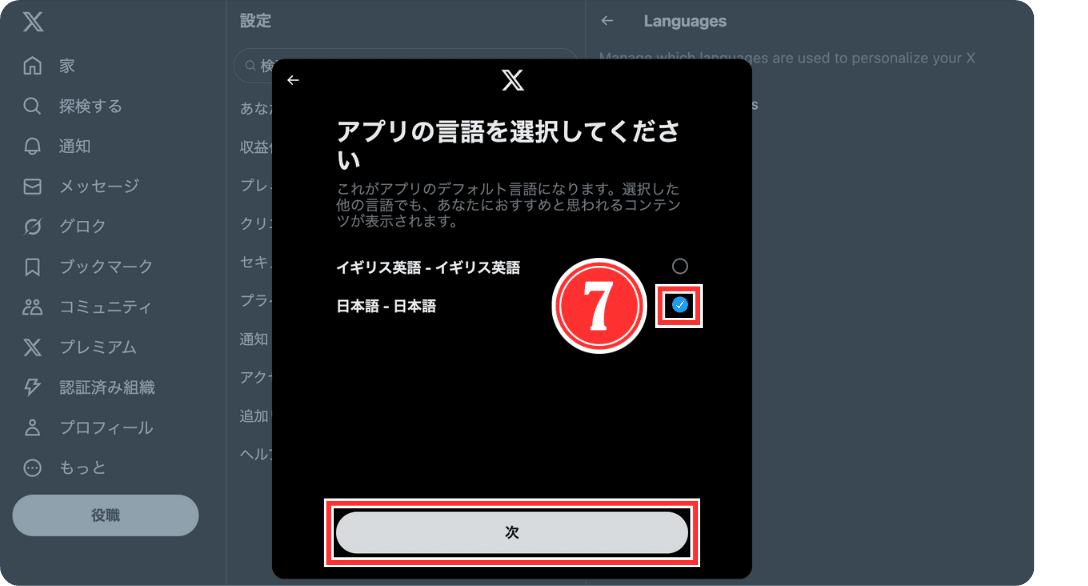Open the 家 (Home) sidebar icon

coord(33,65)
